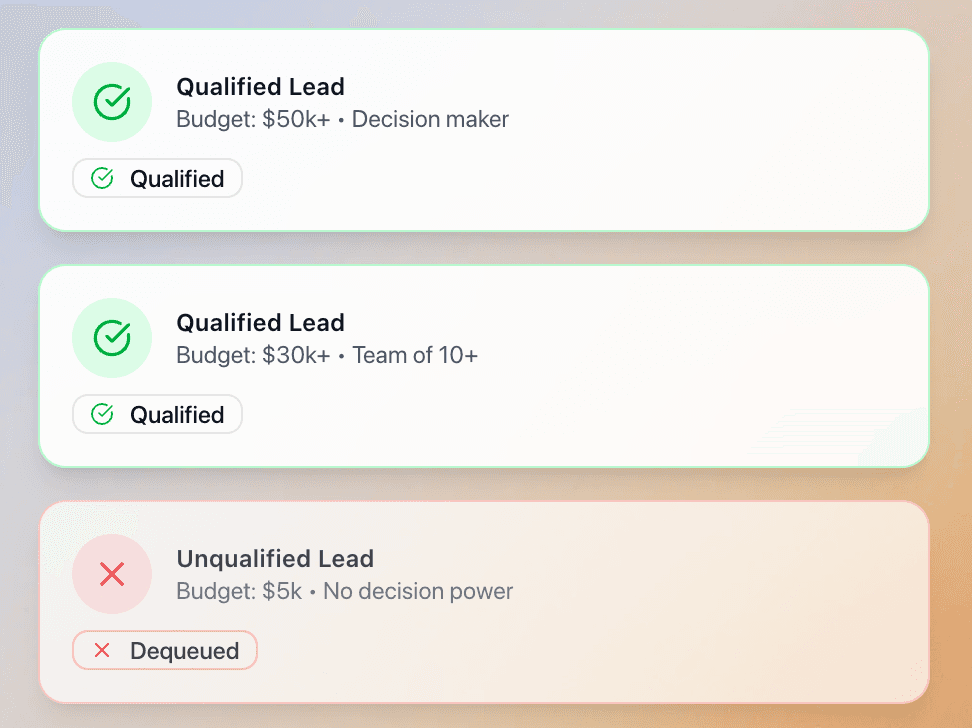Expand the Unqualified Lead card

pyautogui.click(x=484, y=600)
